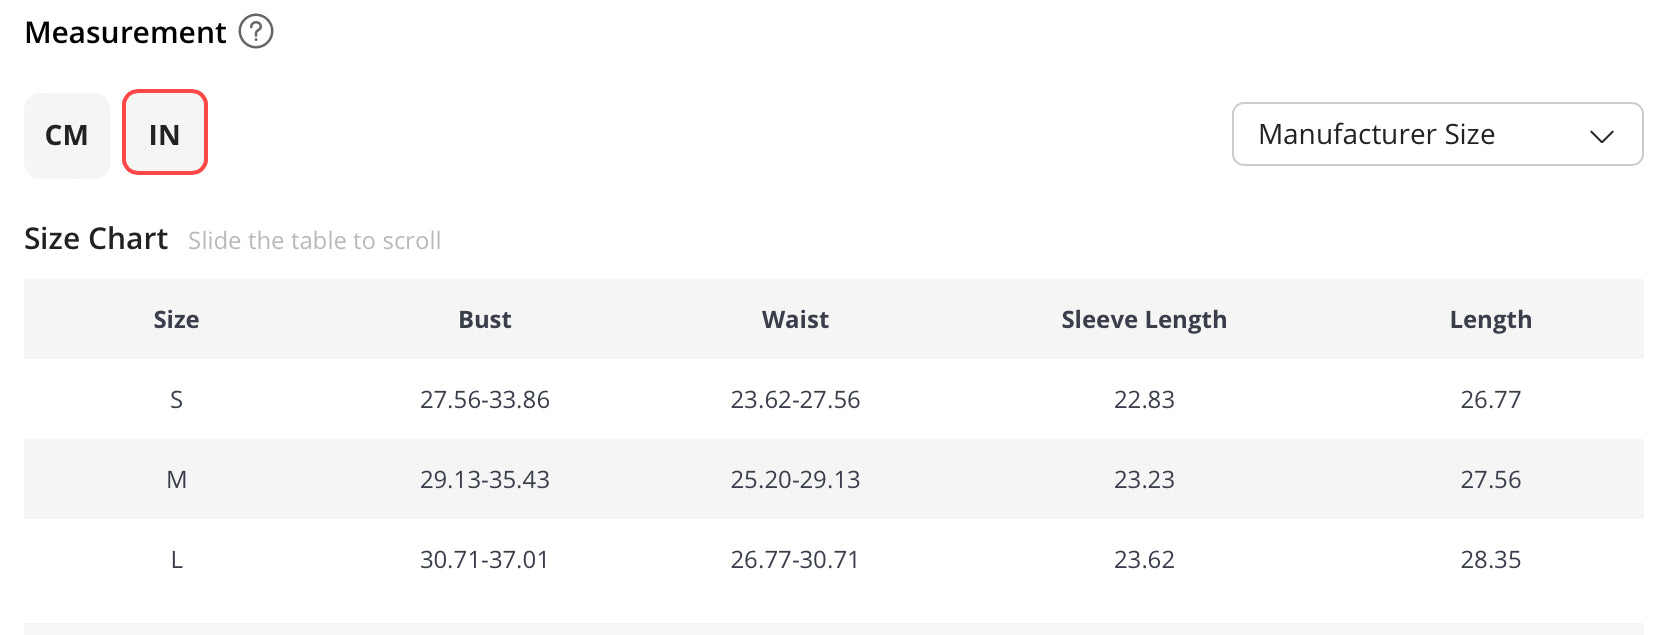Click the dropdown chevron arrow

pyautogui.click(x=1602, y=136)
